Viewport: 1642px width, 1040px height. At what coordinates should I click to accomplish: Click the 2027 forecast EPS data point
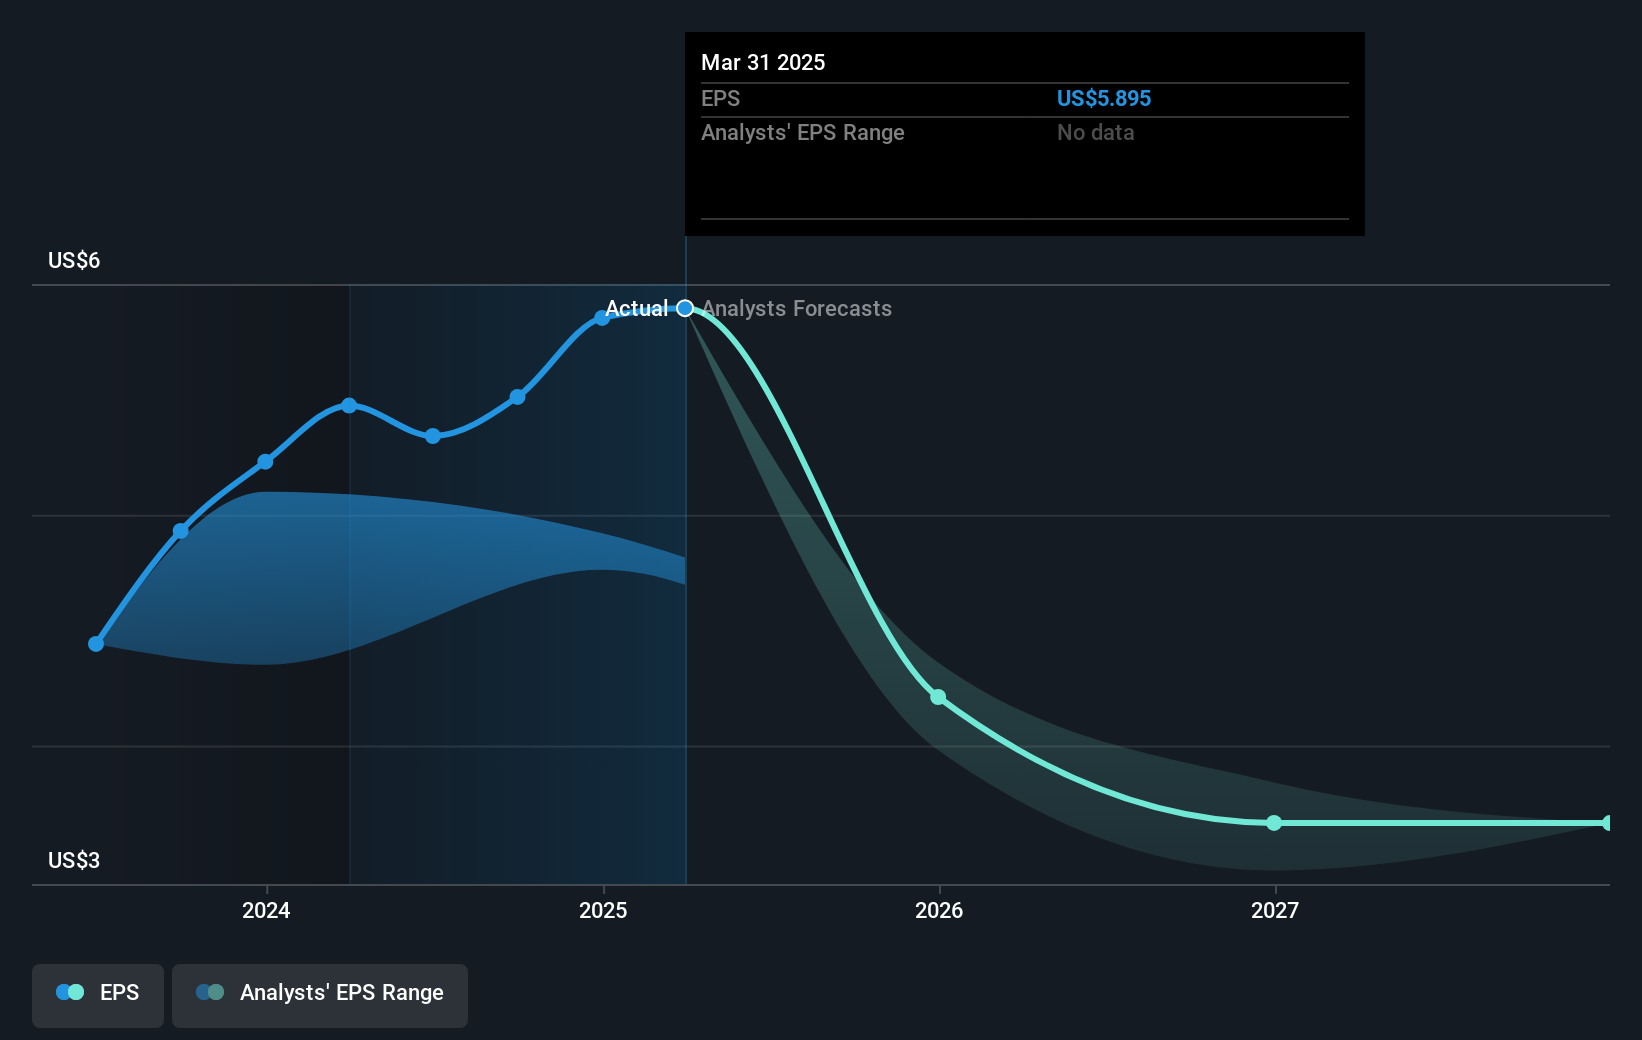1274,823
